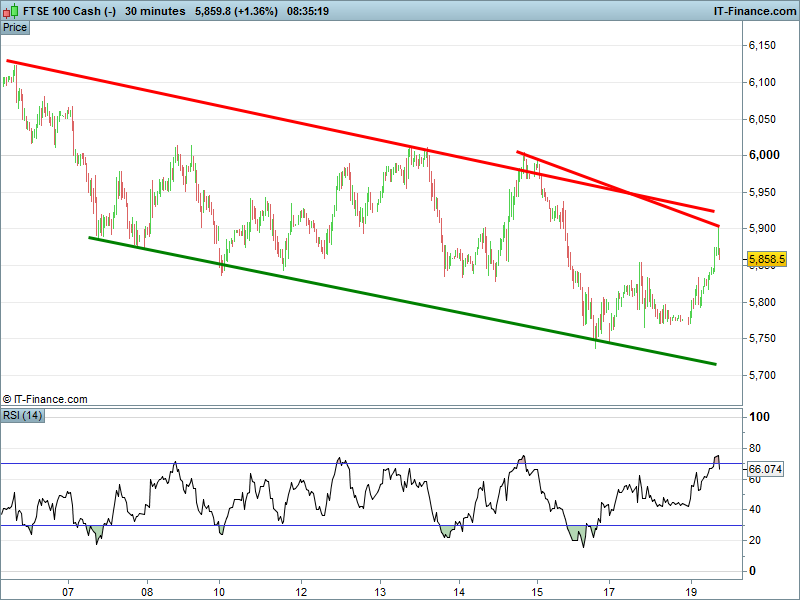Select the green lower support trendline

coord(400,300)
